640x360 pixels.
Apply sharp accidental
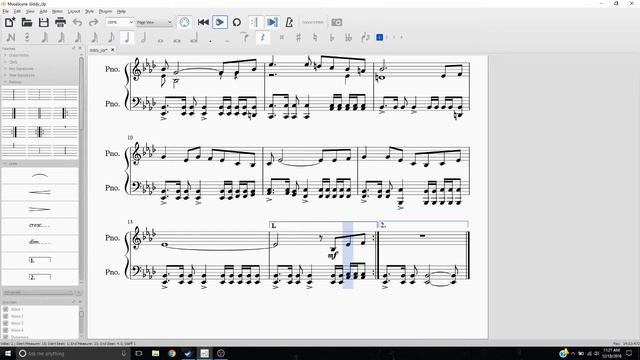[298, 38]
